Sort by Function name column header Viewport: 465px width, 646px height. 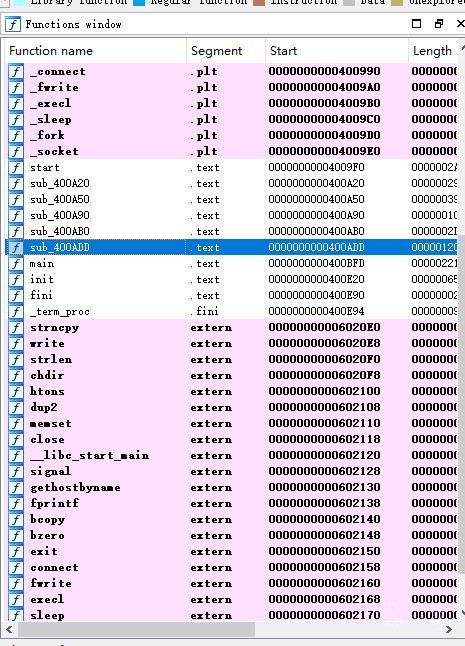(x=97, y=51)
